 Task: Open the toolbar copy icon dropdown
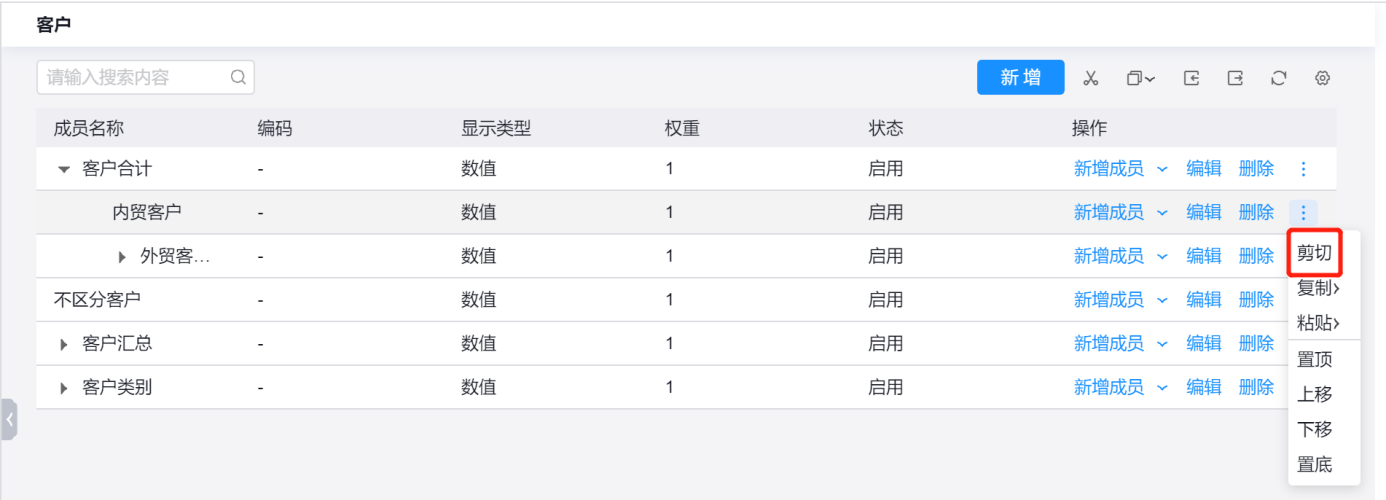click(x=1141, y=78)
